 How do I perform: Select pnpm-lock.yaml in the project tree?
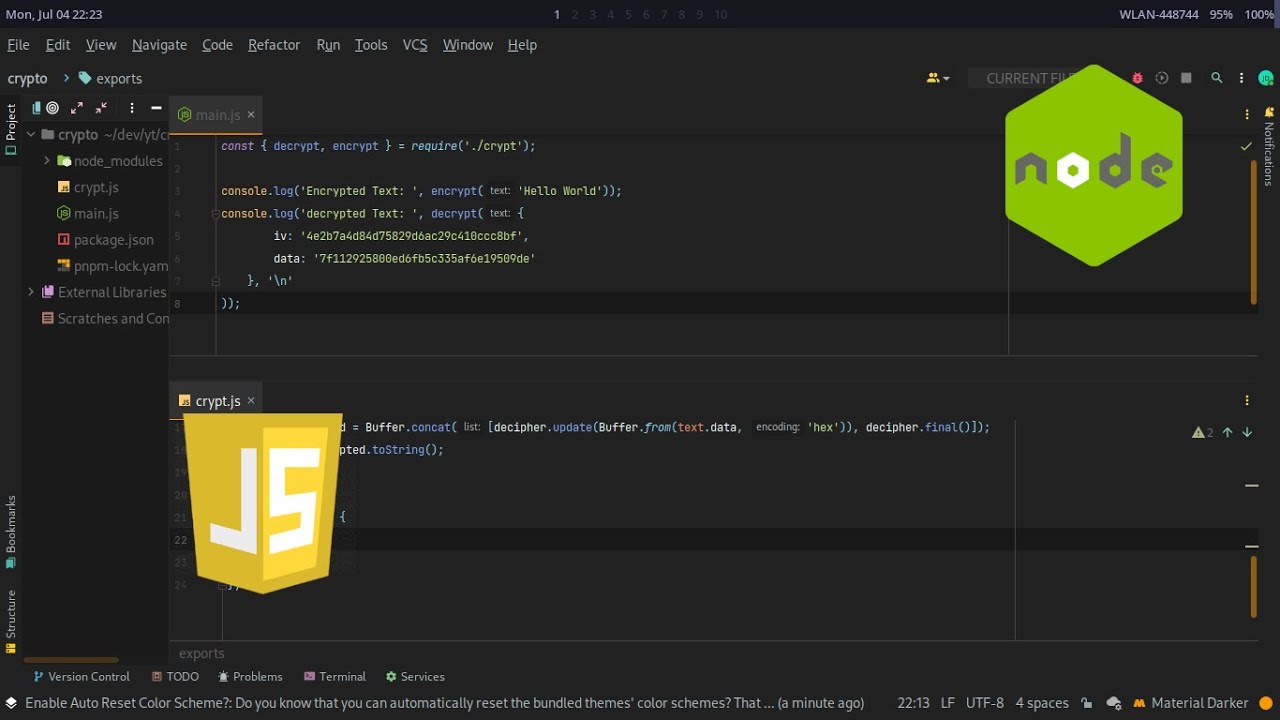pyautogui.click(x=112, y=266)
